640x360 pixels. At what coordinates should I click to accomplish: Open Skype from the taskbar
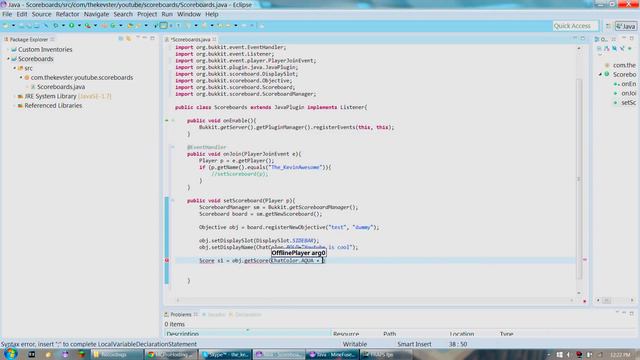226,355
